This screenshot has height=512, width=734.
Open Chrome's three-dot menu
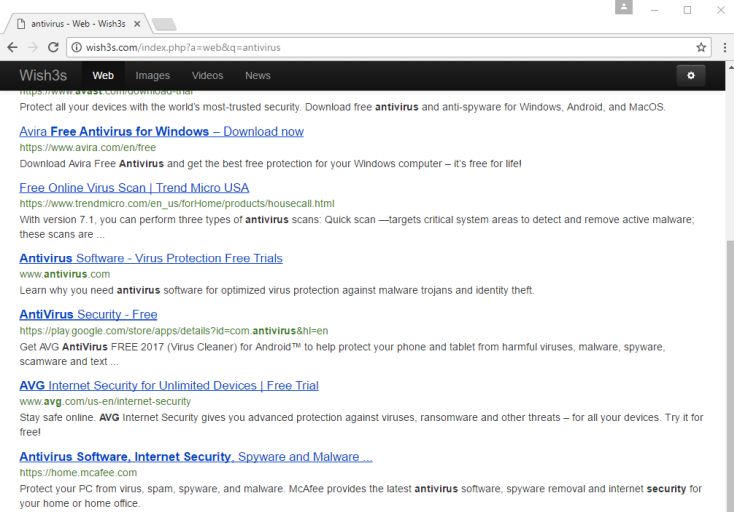724,47
